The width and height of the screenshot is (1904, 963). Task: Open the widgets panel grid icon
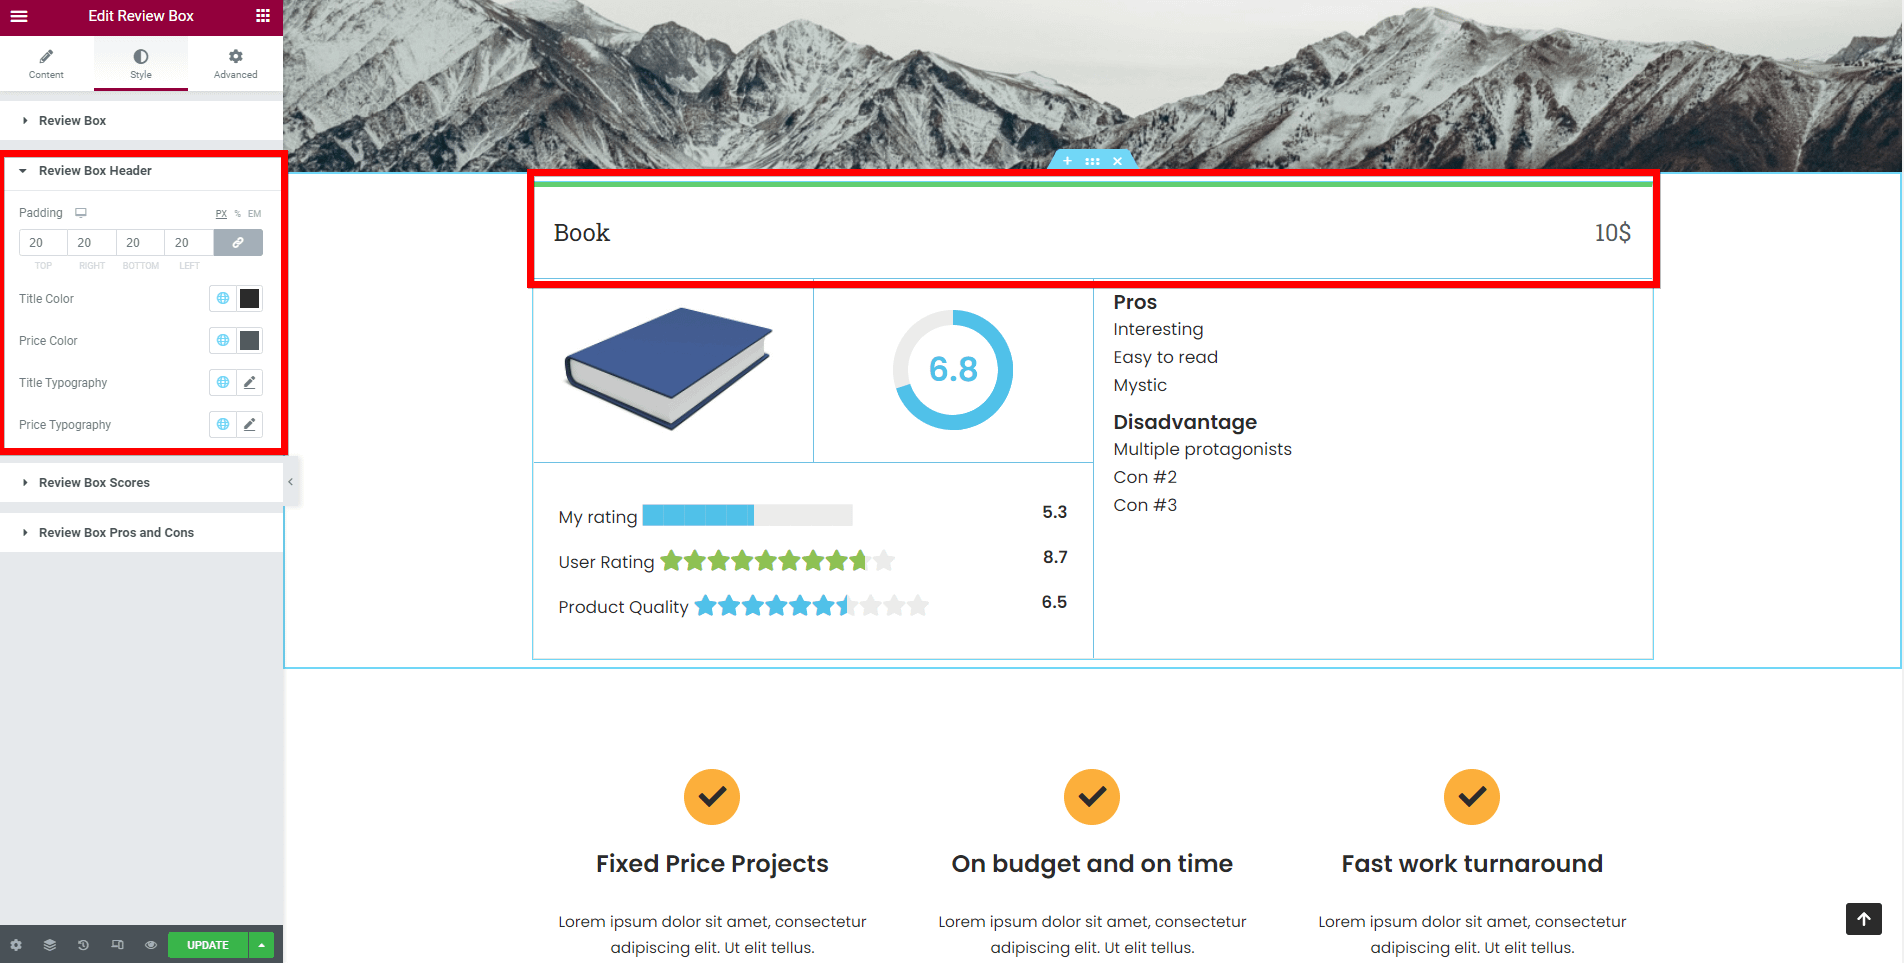click(x=263, y=16)
